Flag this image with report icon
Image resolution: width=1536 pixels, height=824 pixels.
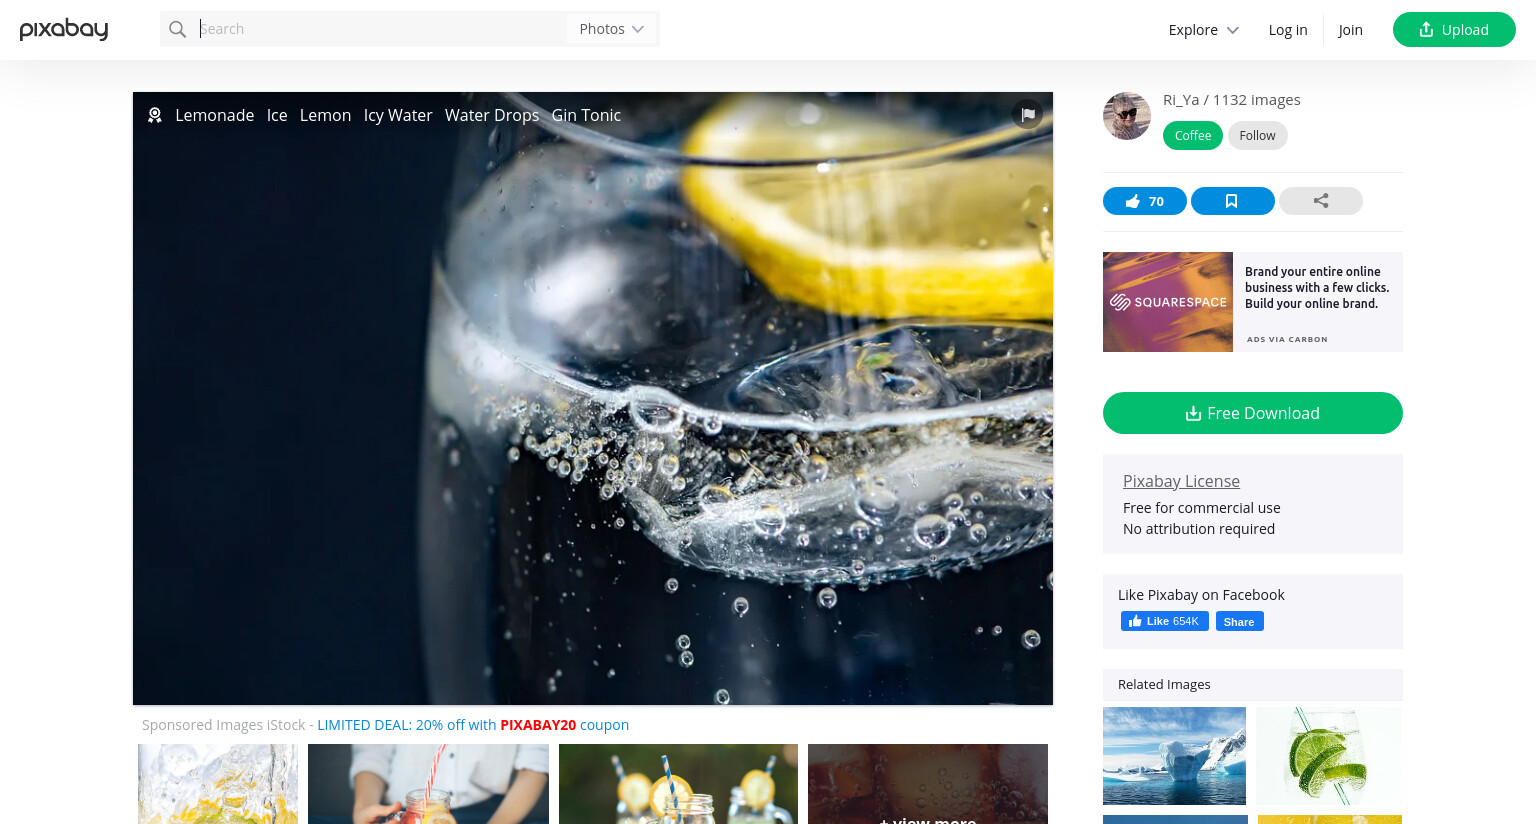click(1027, 114)
